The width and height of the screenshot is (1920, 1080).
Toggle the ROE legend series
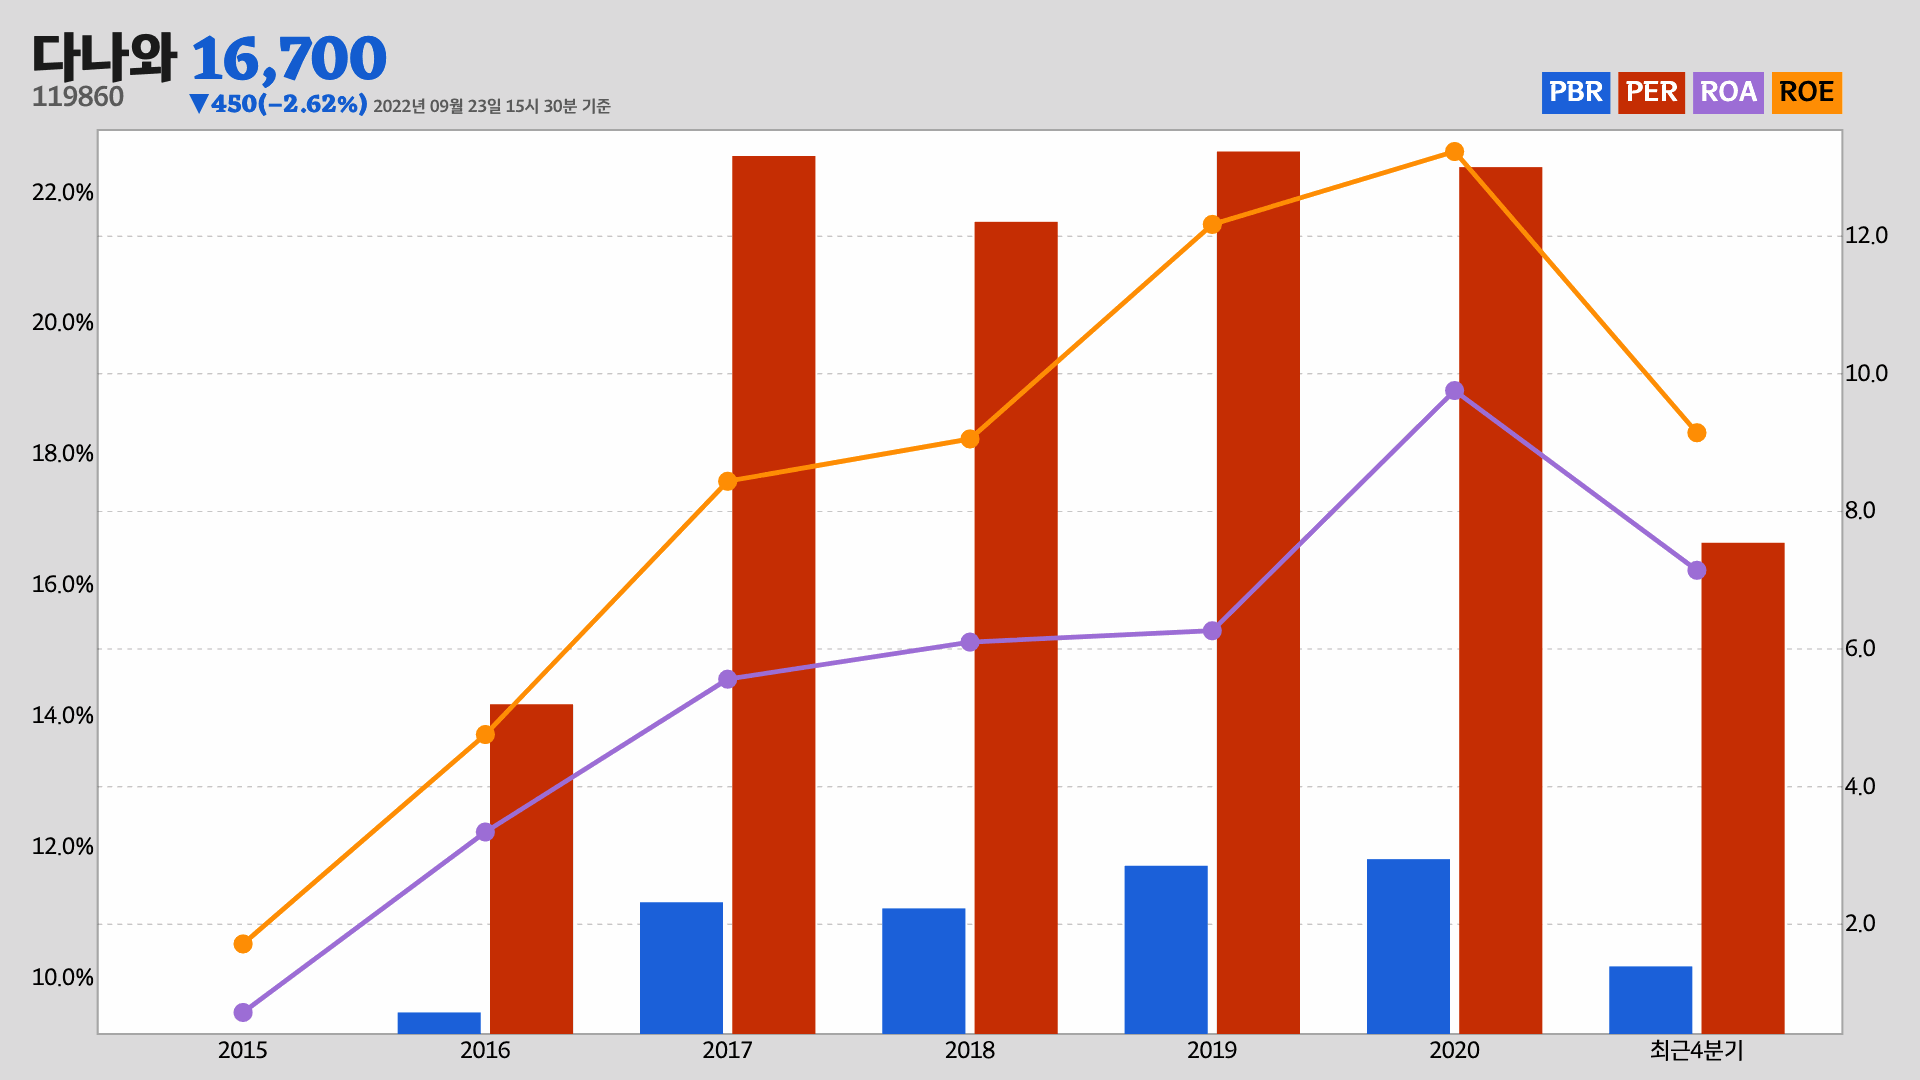1806,92
